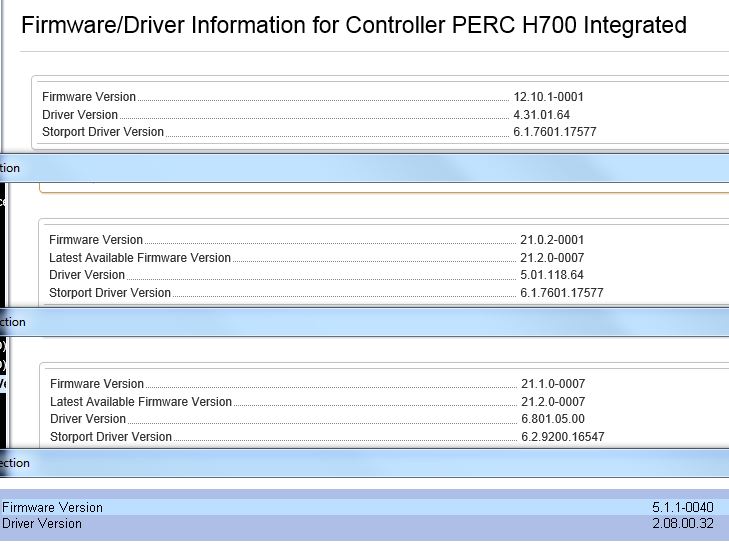Click firmware value 5.1.1-0040

[683, 508]
